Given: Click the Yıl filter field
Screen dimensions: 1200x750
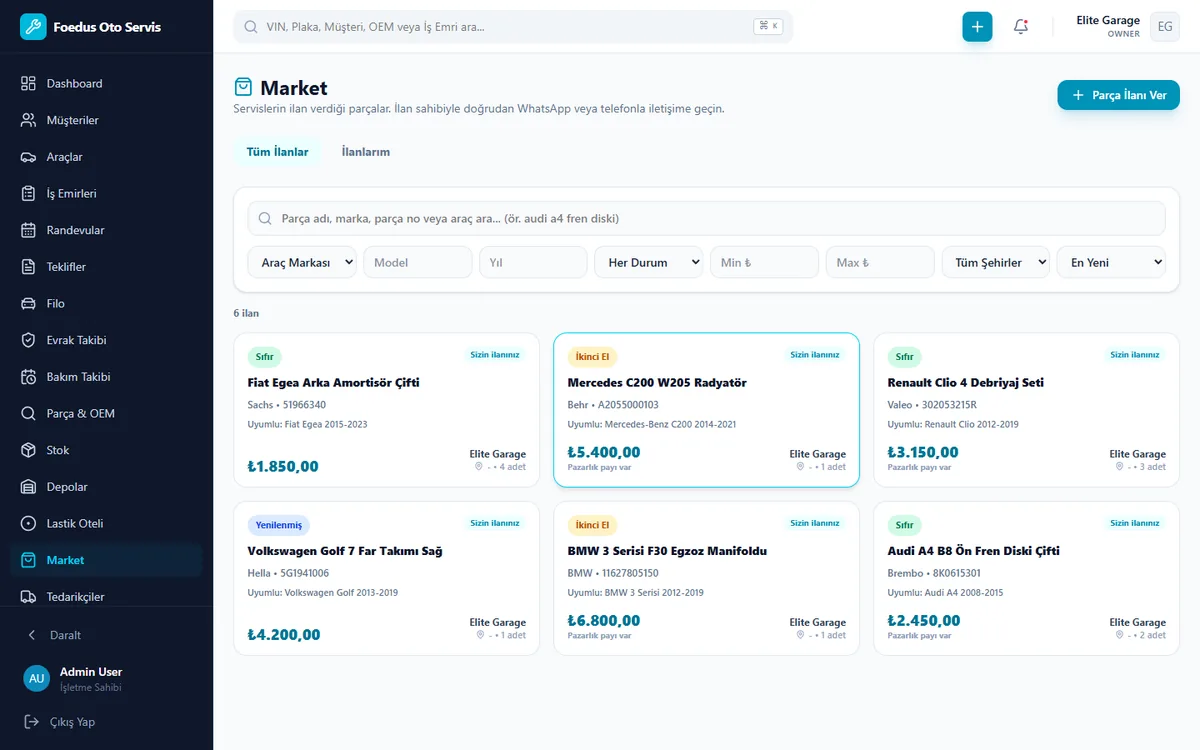Looking at the screenshot, I should tap(533, 263).
